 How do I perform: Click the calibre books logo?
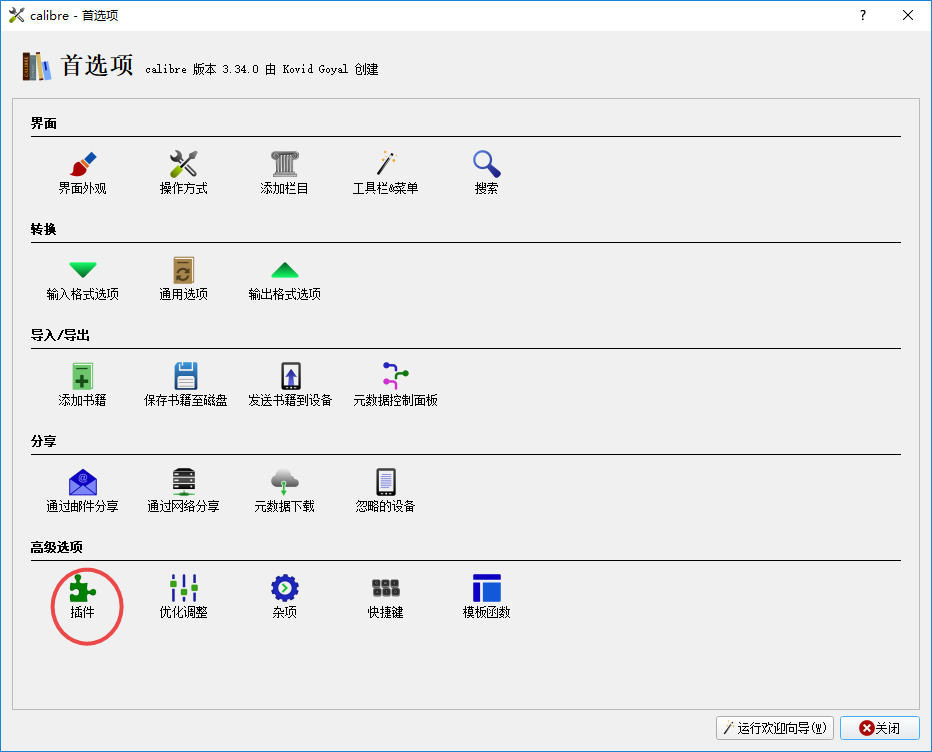pyautogui.click(x=37, y=66)
